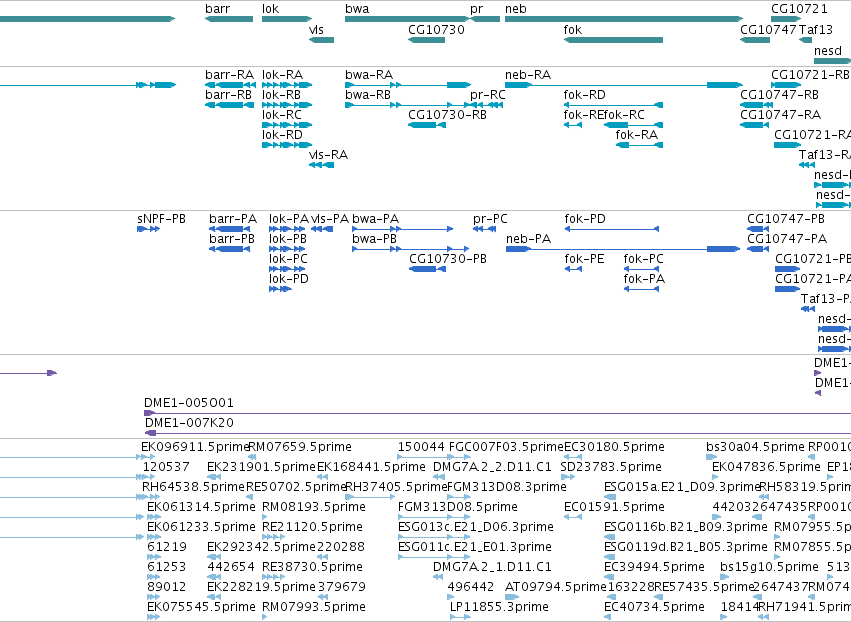Viewport: 851px width, 622px height.
Task: Click the lok-RC transcript label
Action: coord(282,115)
